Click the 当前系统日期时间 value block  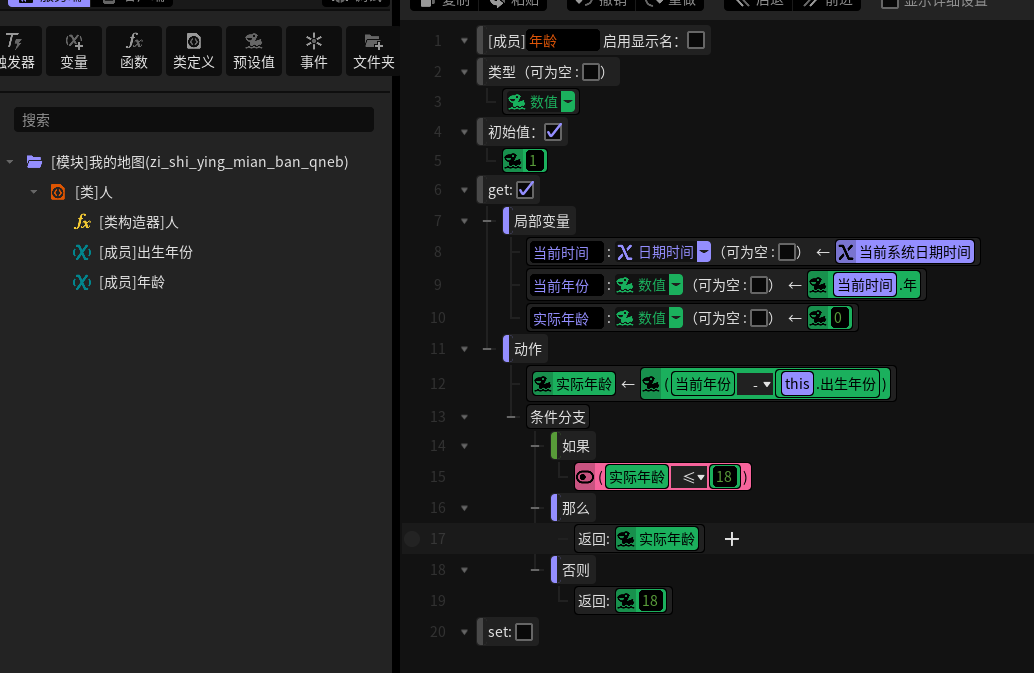tap(905, 252)
